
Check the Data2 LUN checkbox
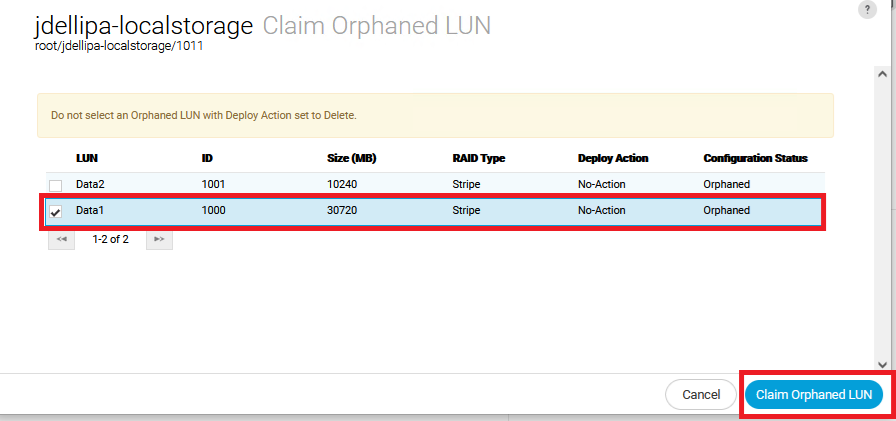coord(55,185)
